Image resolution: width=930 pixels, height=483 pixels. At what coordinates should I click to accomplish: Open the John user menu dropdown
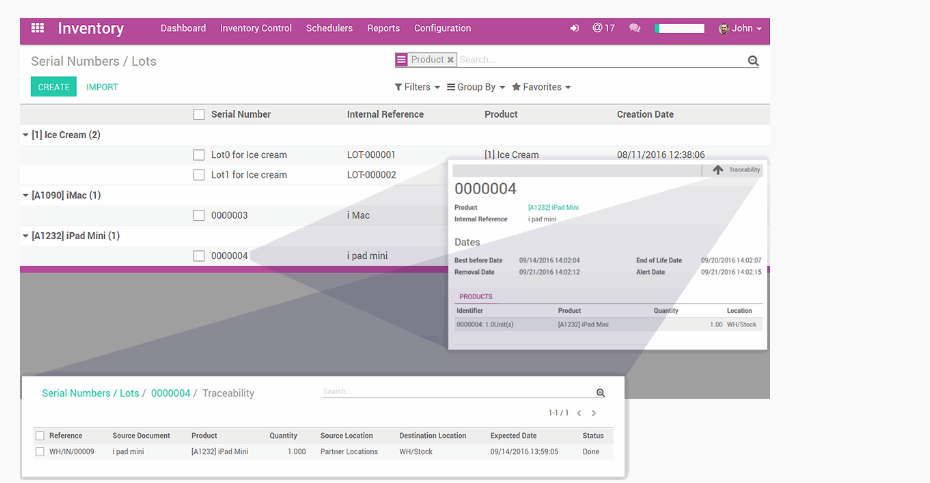point(740,28)
